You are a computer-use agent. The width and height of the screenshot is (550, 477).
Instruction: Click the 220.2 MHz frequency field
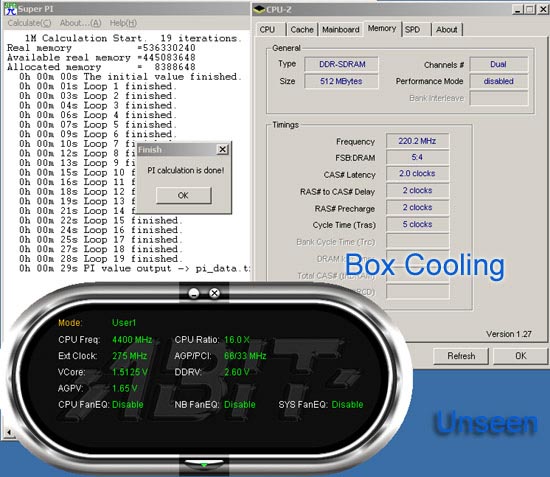(417, 141)
